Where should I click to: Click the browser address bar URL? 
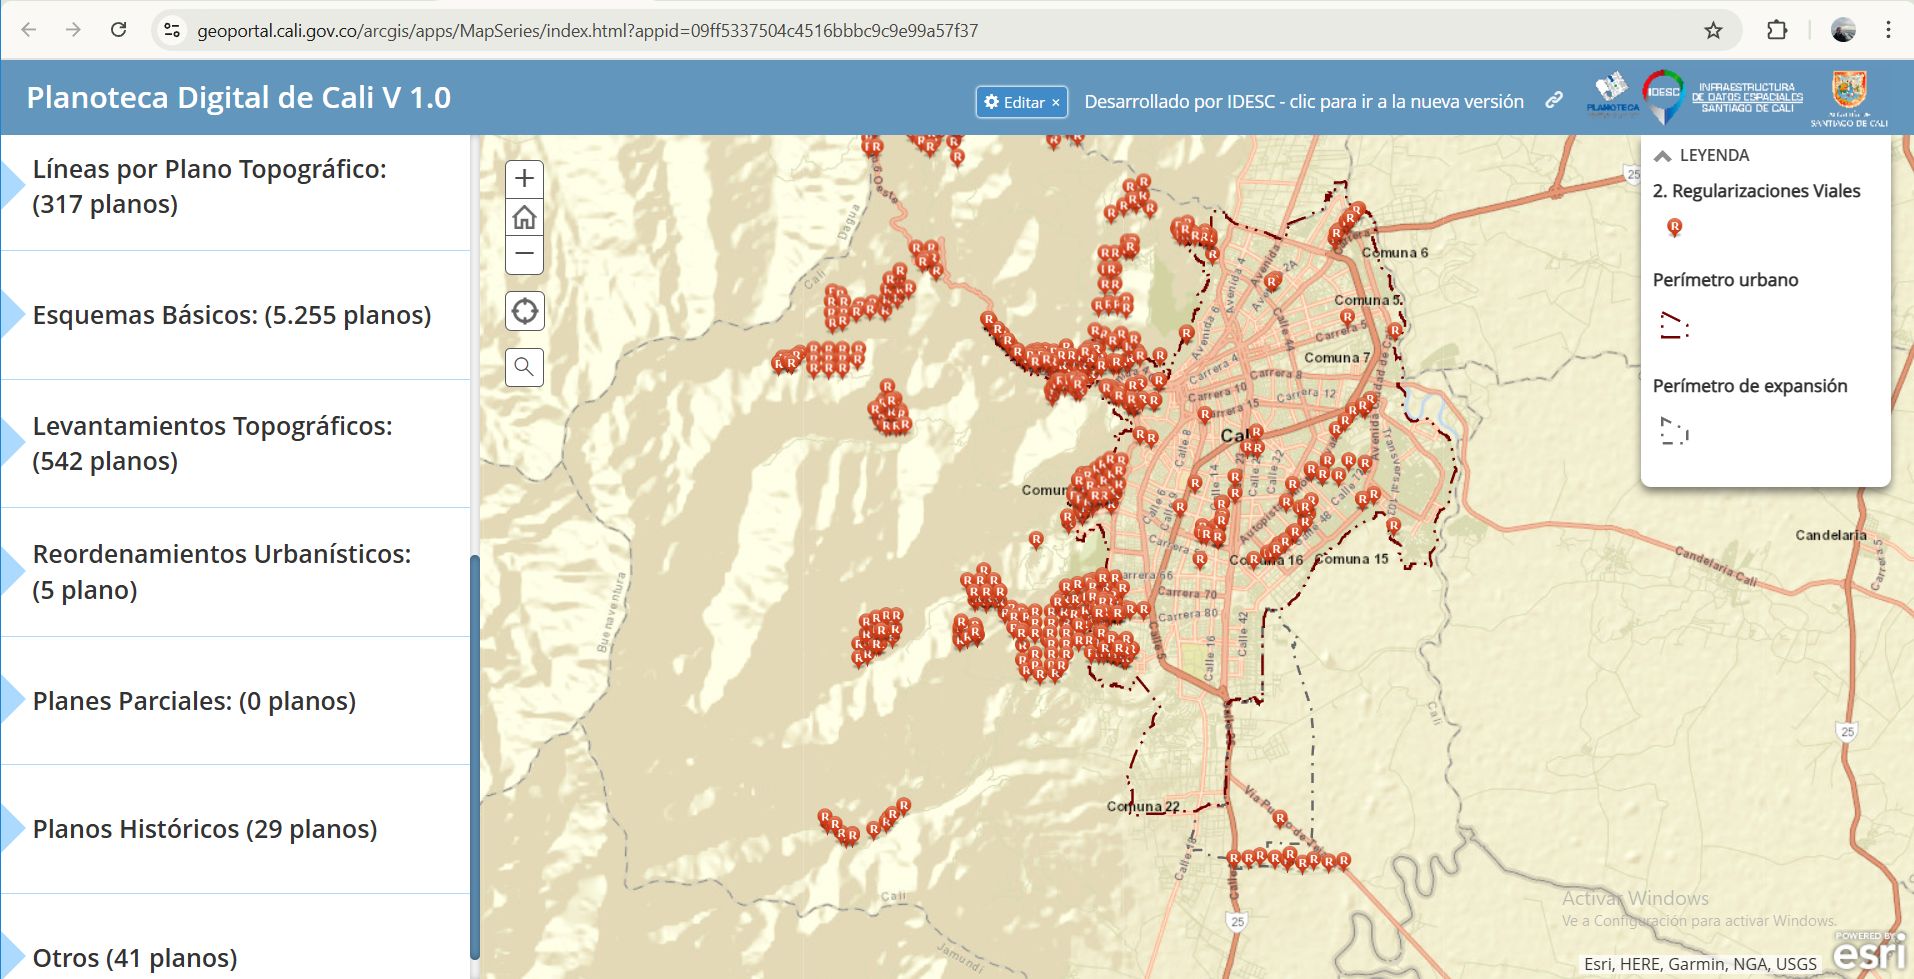[x=588, y=30]
